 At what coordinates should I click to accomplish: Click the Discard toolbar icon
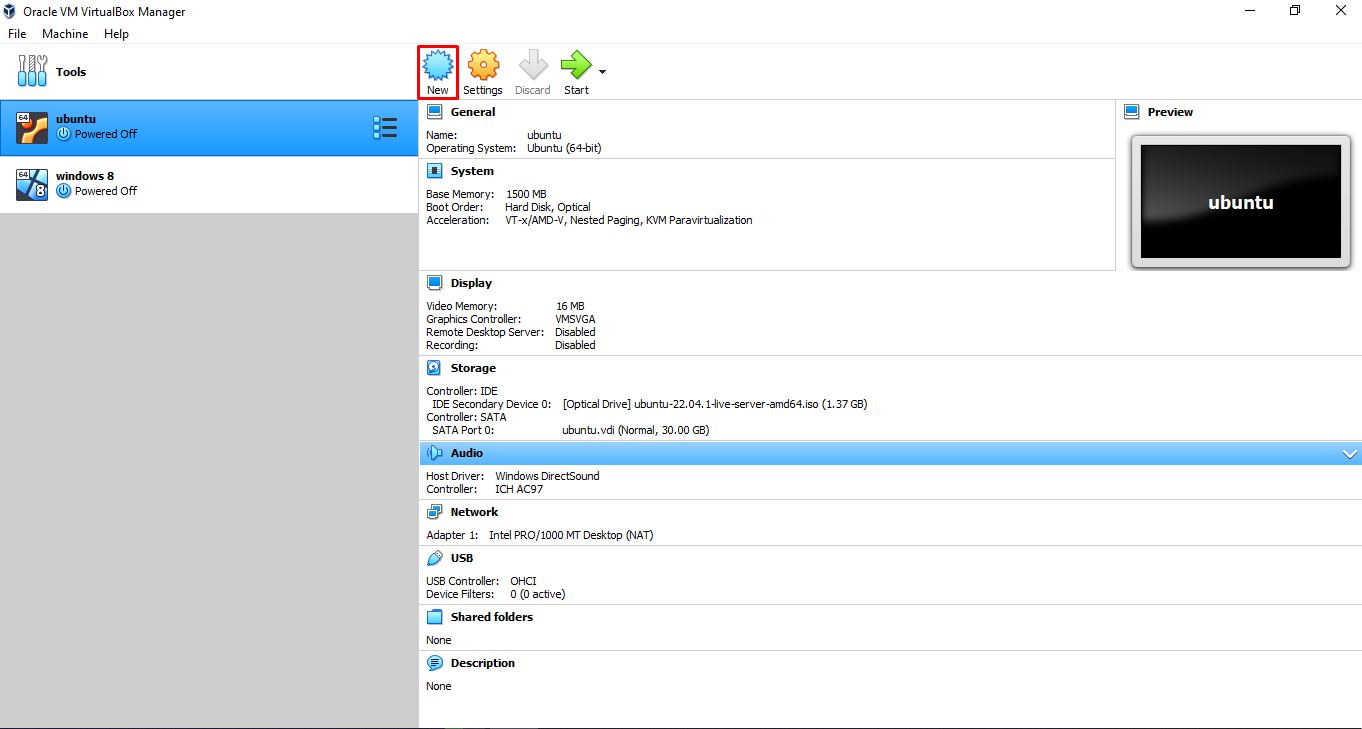pos(532,66)
